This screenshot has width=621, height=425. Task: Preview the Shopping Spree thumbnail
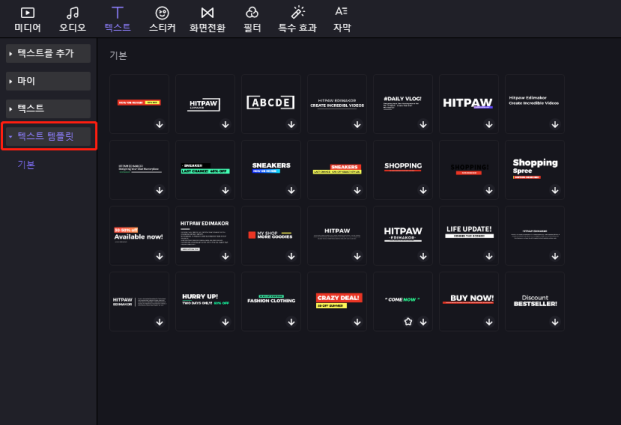click(535, 170)
